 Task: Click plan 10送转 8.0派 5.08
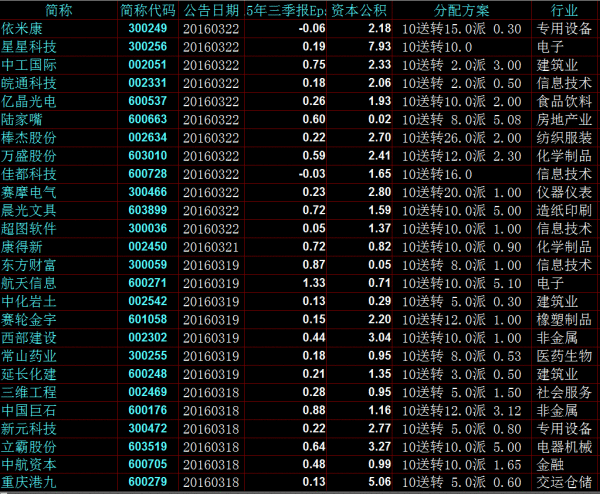462,120
